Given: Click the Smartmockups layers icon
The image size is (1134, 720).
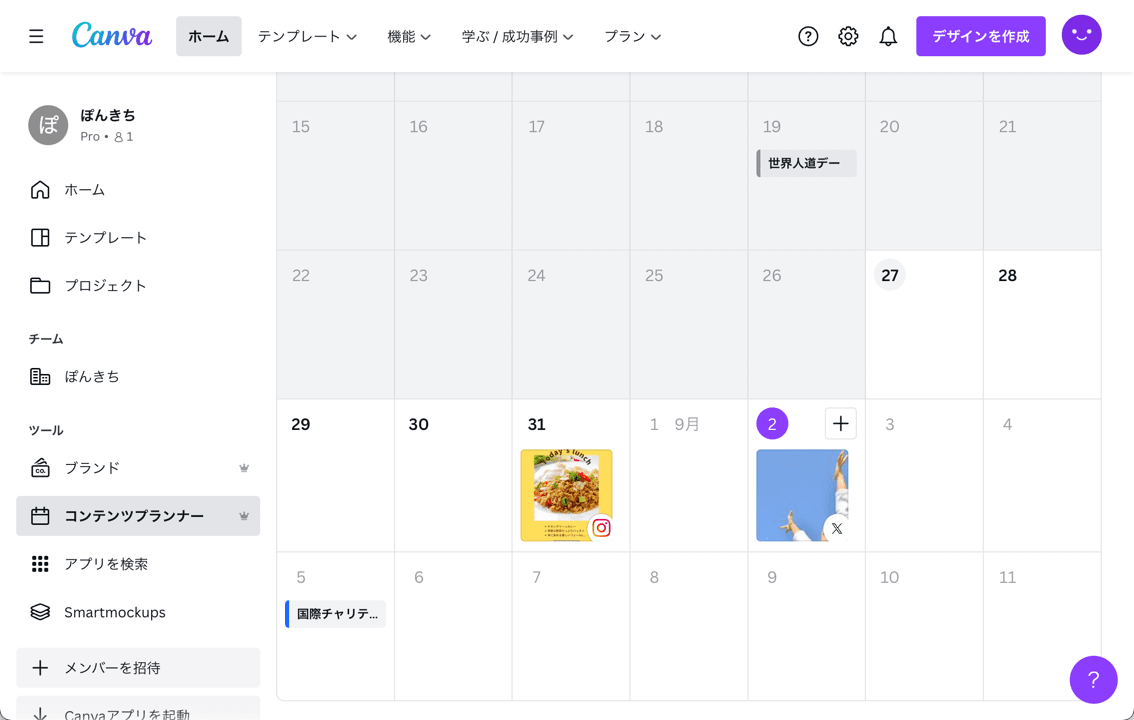Looking at the screenshot, I should click(x=40, y=612).
